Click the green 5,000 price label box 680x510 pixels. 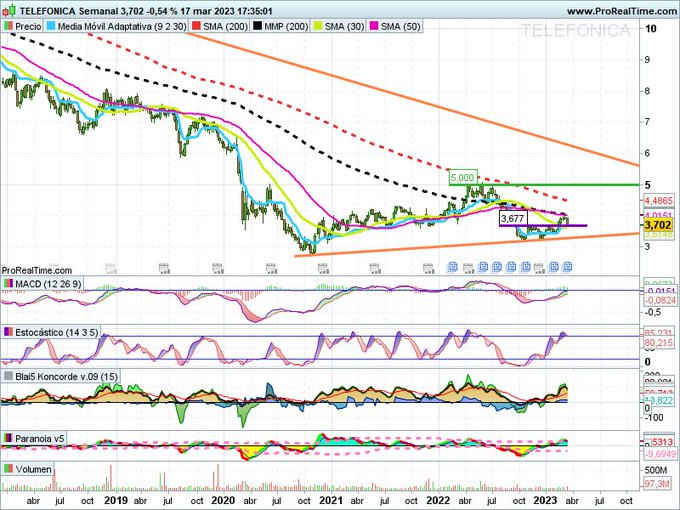463,177
